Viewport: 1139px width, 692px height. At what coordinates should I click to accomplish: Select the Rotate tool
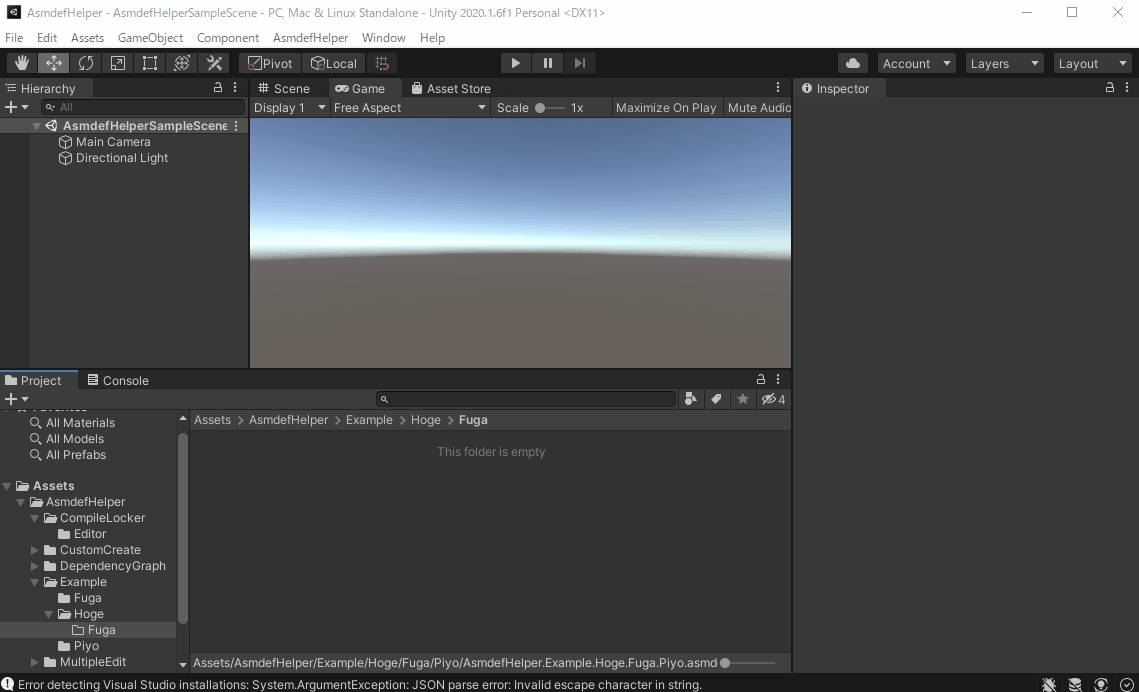86,63
